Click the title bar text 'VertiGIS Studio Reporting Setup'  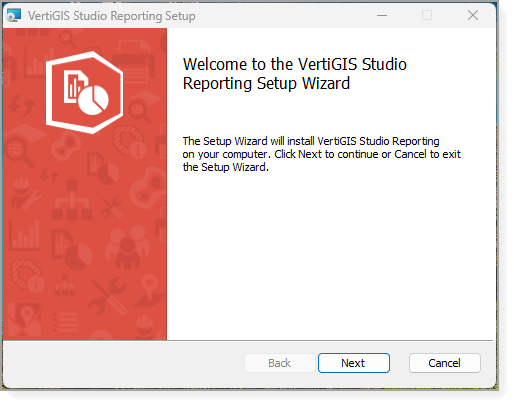click(x=112, y=16)
